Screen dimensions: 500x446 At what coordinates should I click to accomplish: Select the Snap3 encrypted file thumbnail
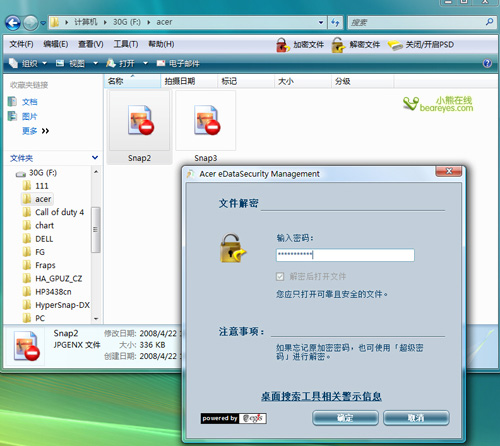(x=206, y=126)
